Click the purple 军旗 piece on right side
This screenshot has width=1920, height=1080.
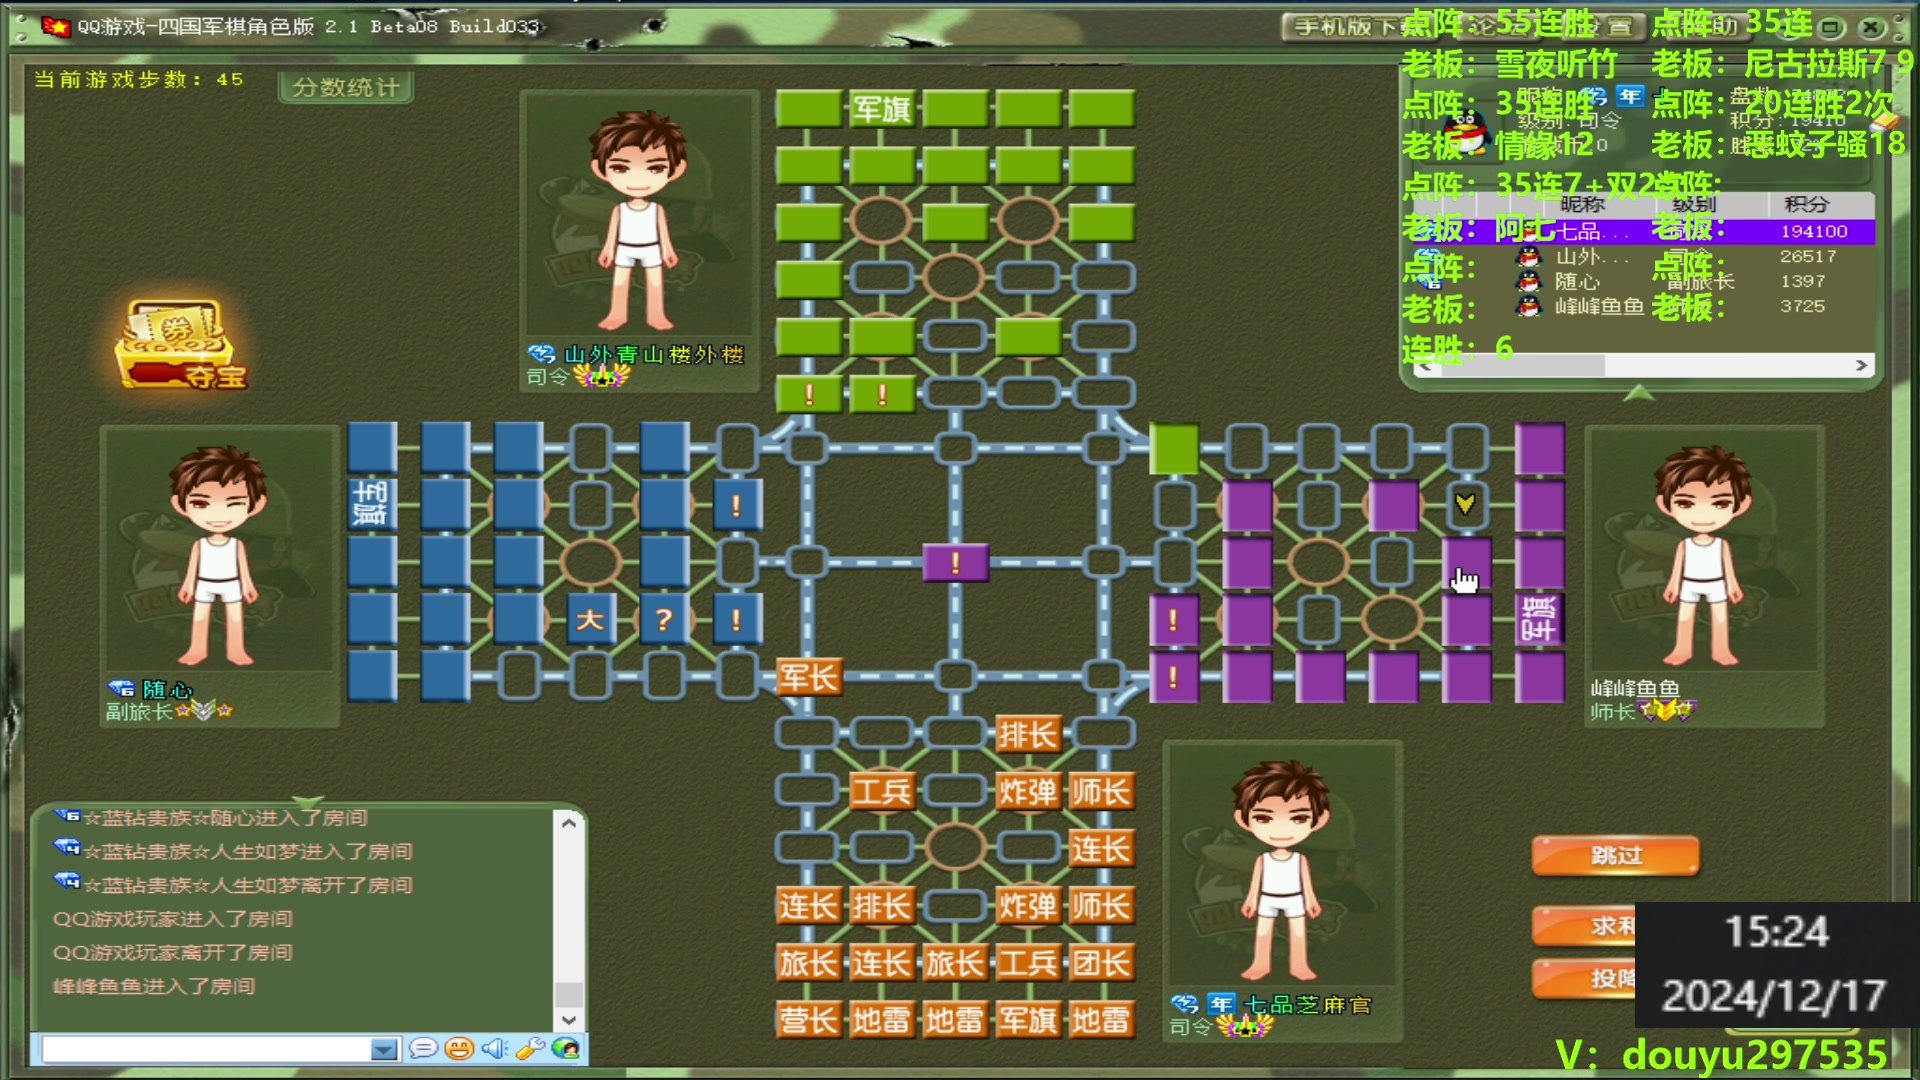[x=1539, y=619]
